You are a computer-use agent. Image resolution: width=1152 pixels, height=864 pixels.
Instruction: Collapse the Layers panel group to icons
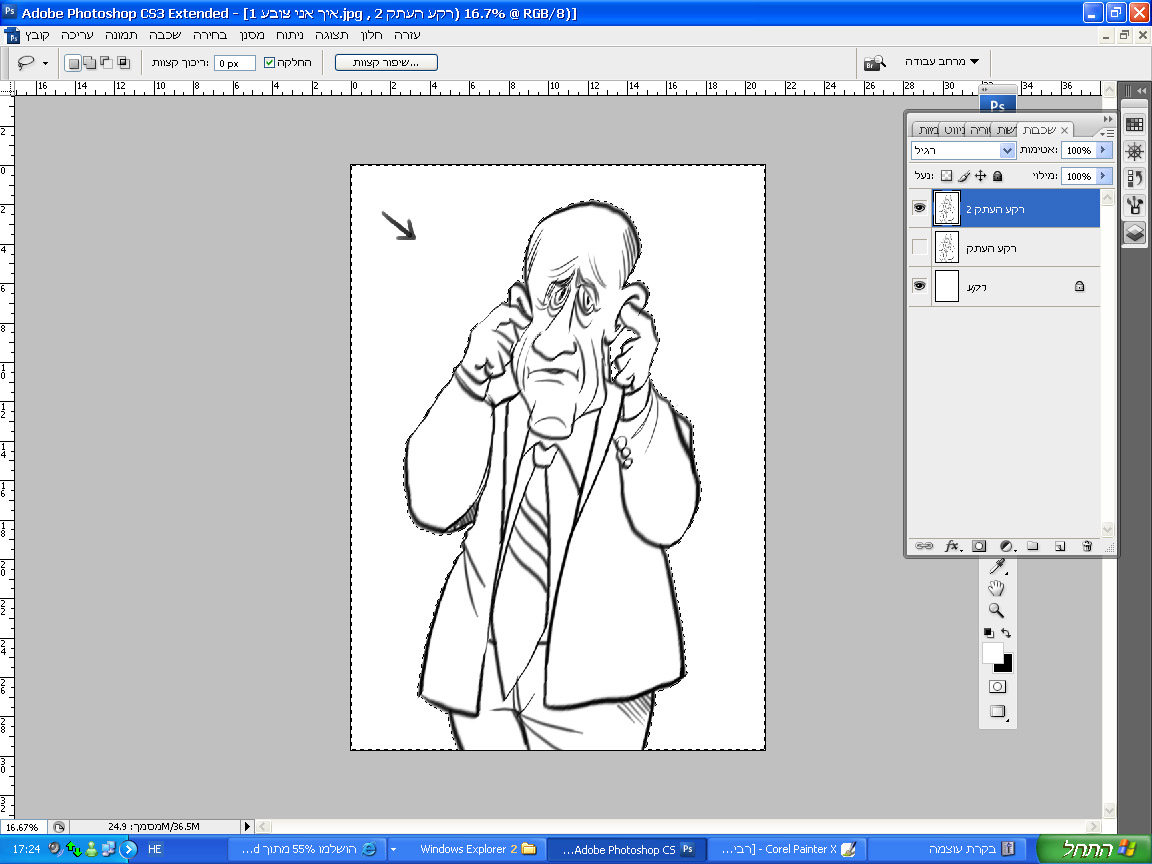tap(1108, 119)
